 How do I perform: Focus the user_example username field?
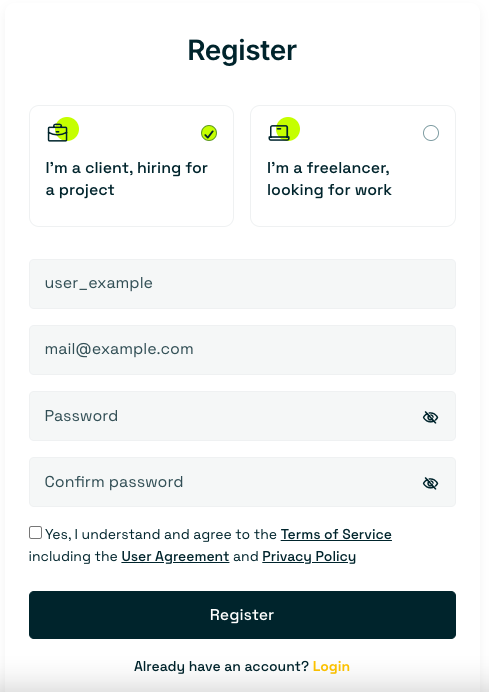(242, 284)
